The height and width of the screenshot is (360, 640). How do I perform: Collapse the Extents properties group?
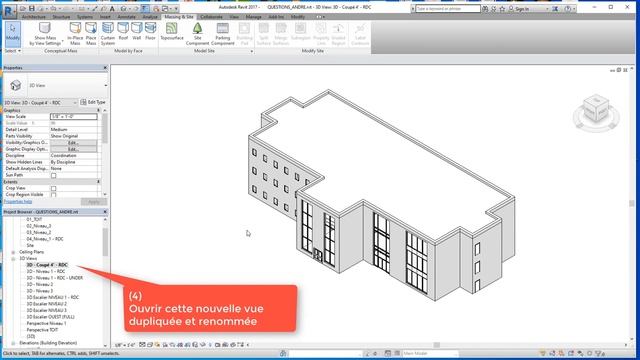[x=98, y=182]
